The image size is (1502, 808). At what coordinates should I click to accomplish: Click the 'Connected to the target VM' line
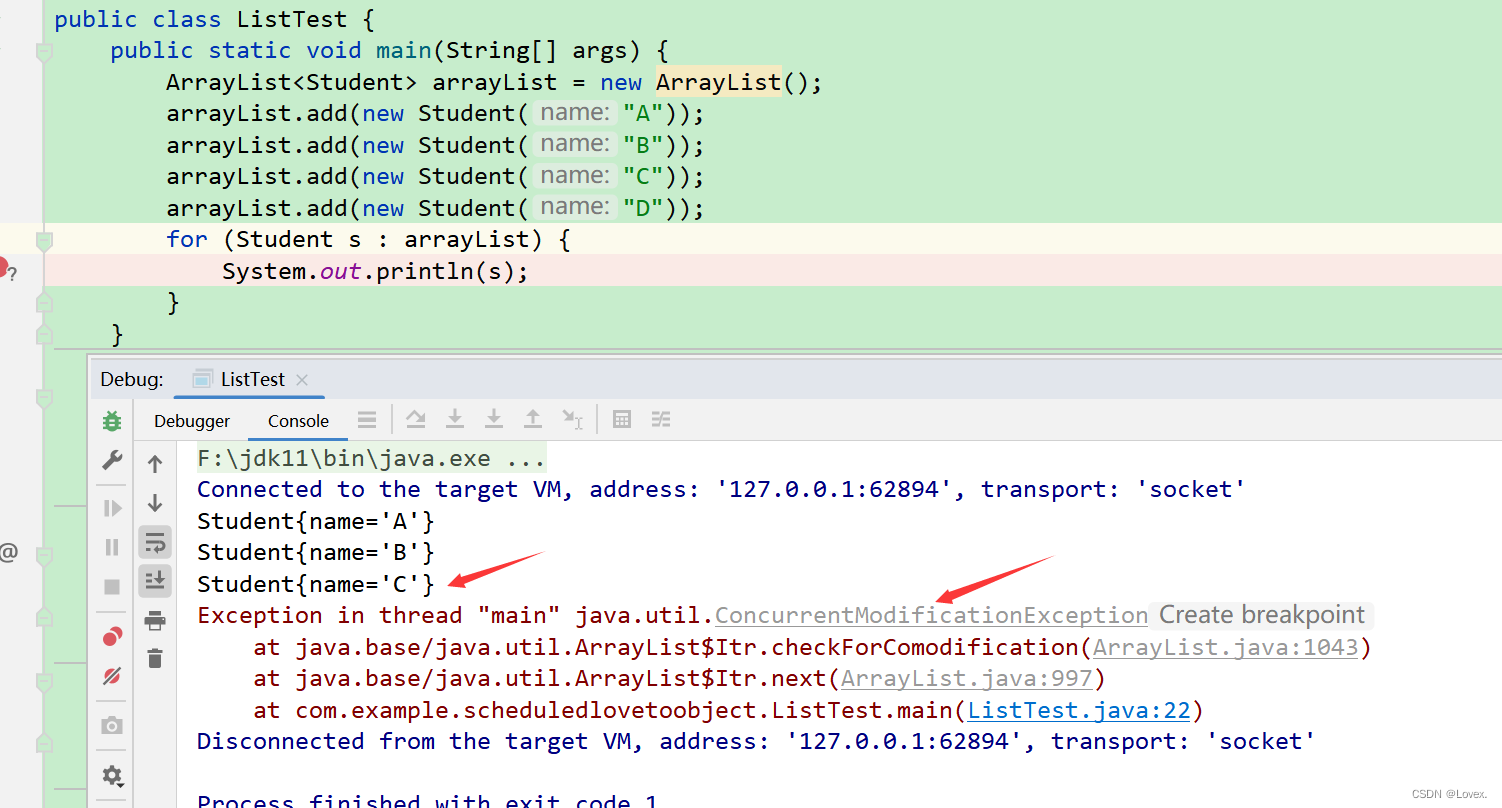pos(721,489)
